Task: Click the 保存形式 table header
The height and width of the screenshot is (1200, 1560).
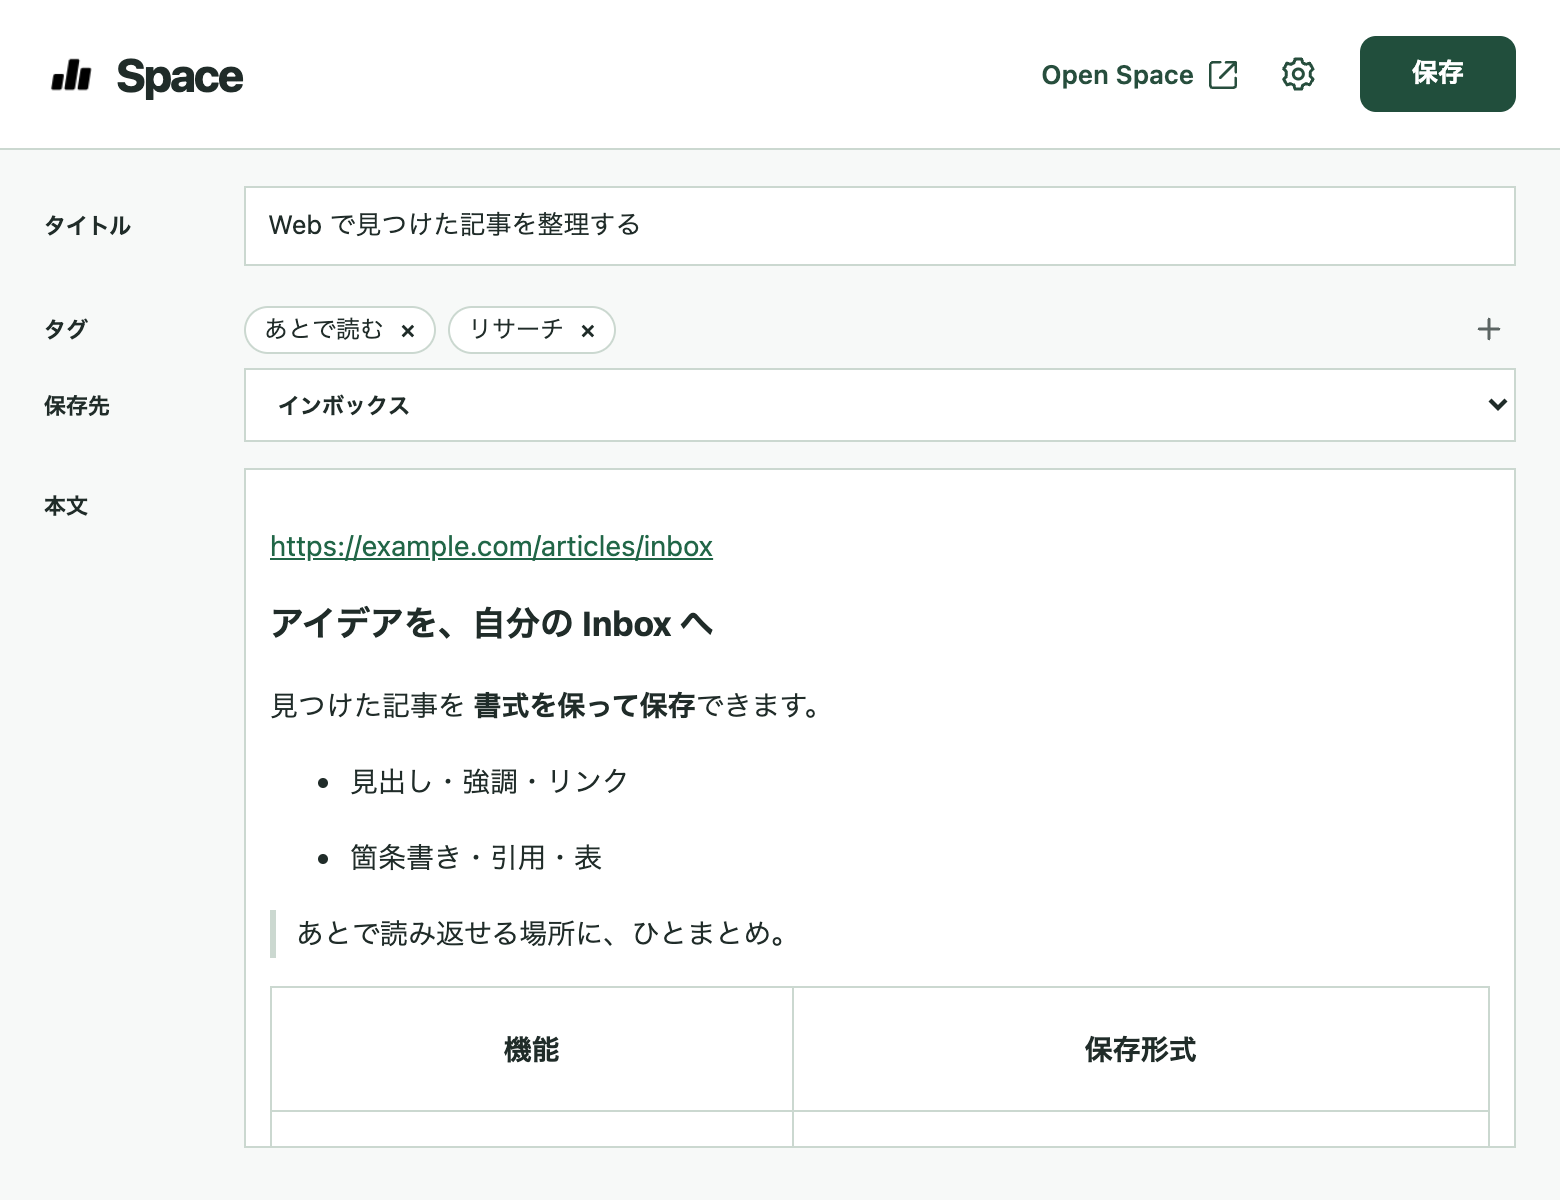Action: coord(1141,1049)
